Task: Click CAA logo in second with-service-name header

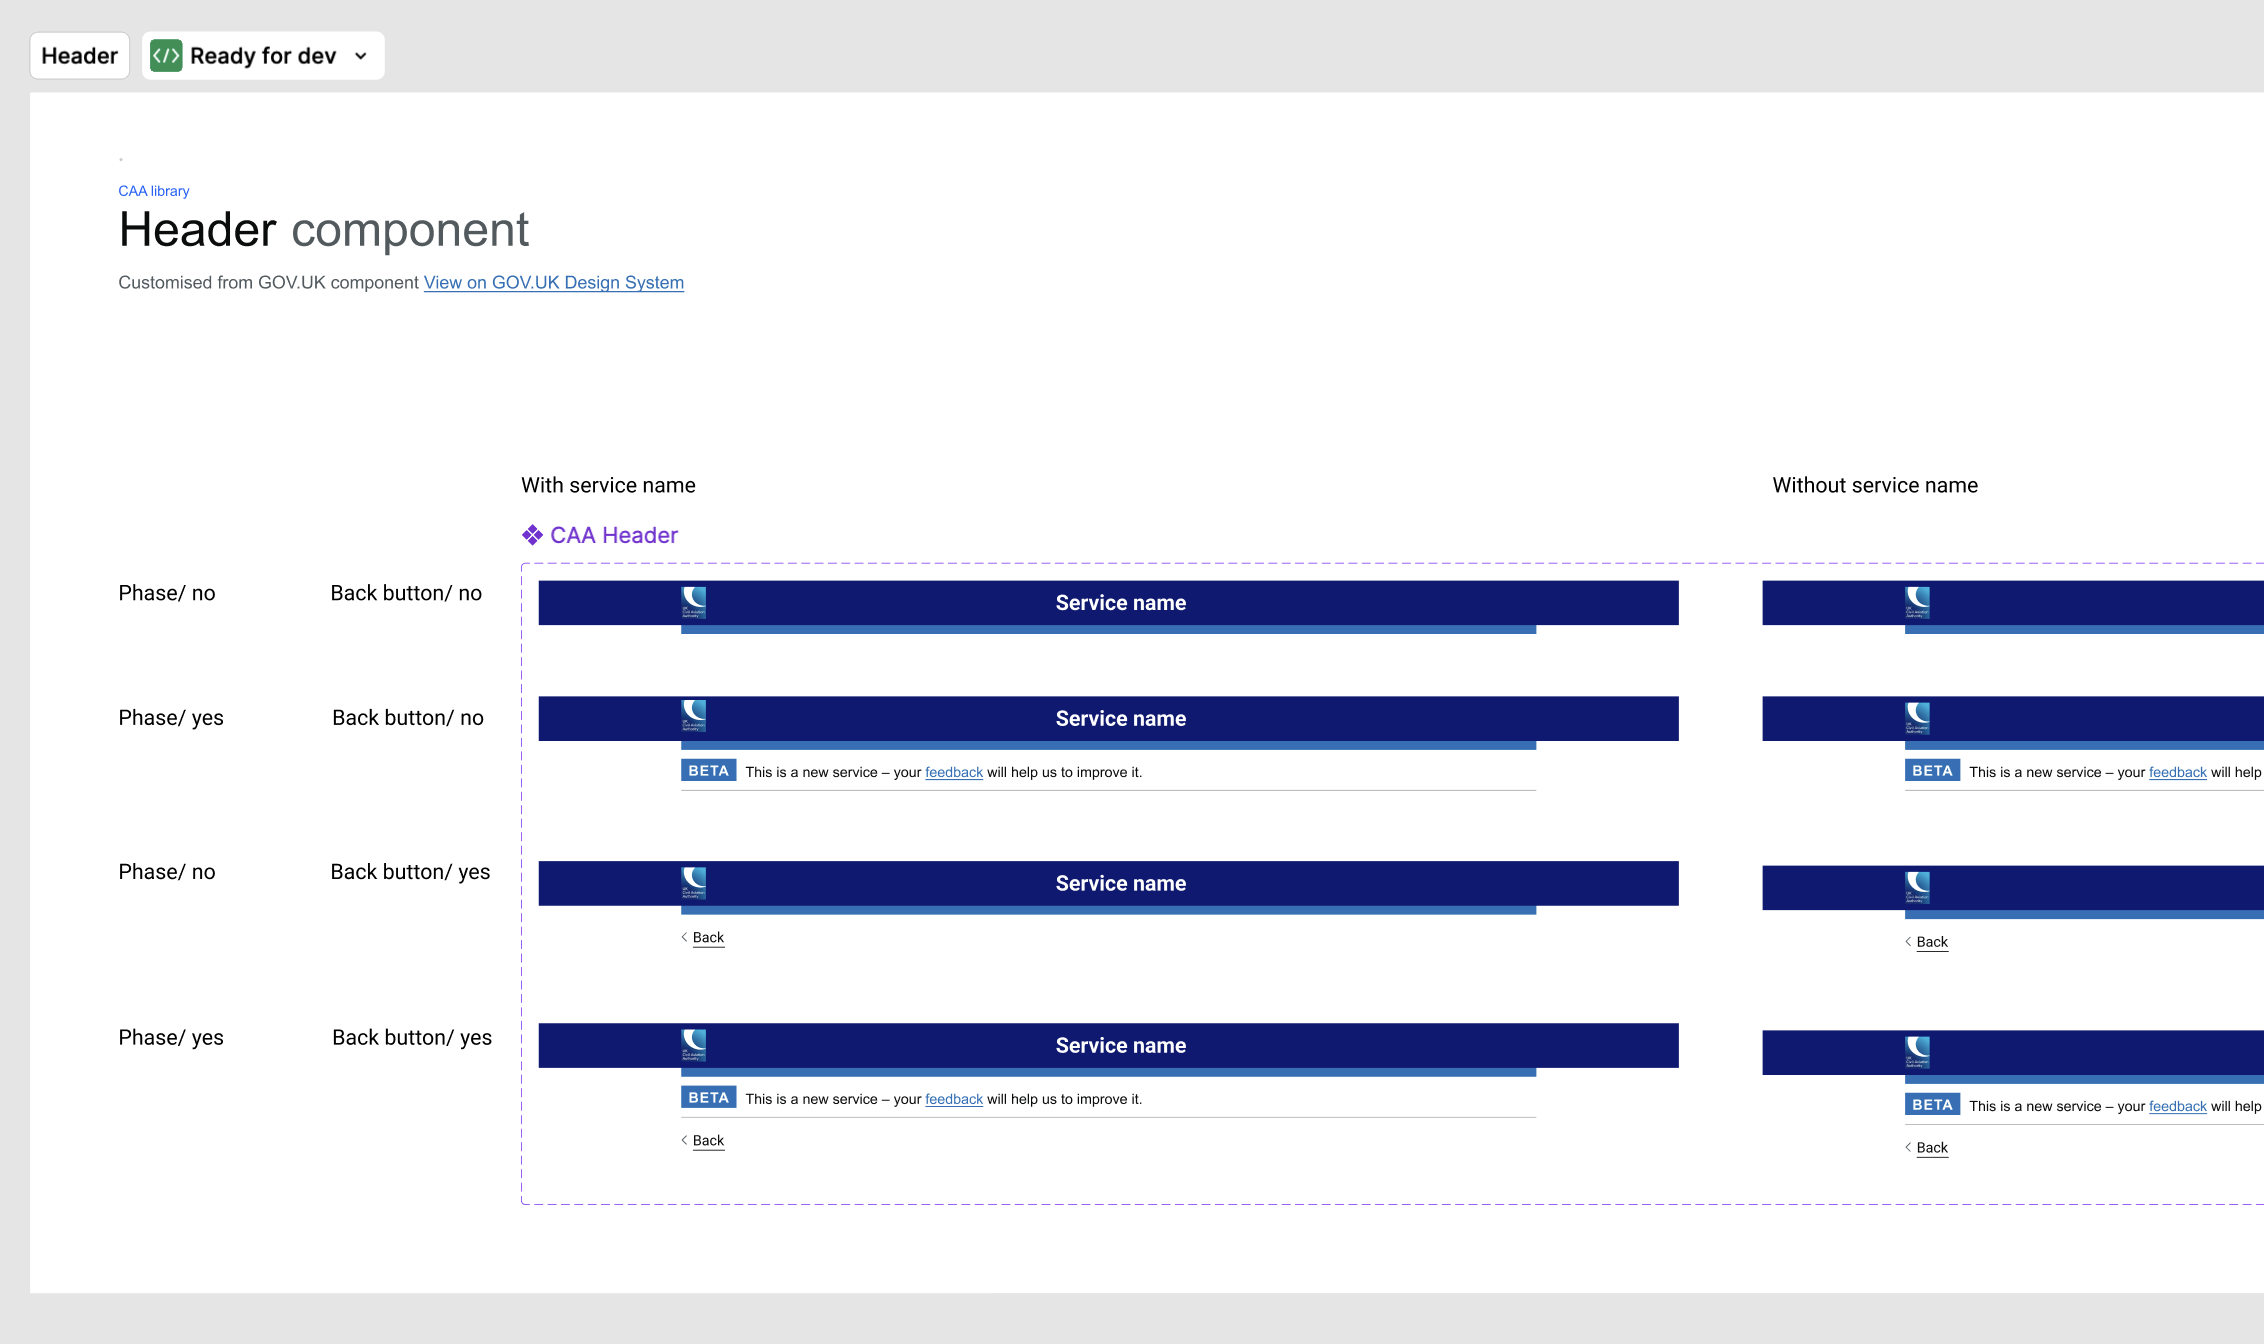Action: click(x=694, y=717)
